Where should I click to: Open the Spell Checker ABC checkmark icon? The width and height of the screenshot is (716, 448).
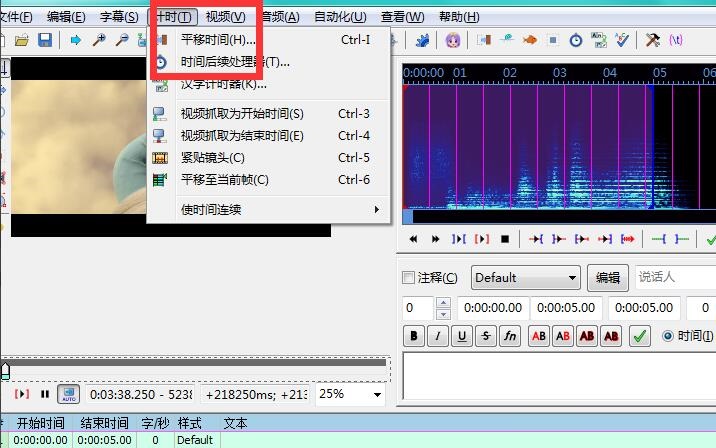click(x=622, y=40)
